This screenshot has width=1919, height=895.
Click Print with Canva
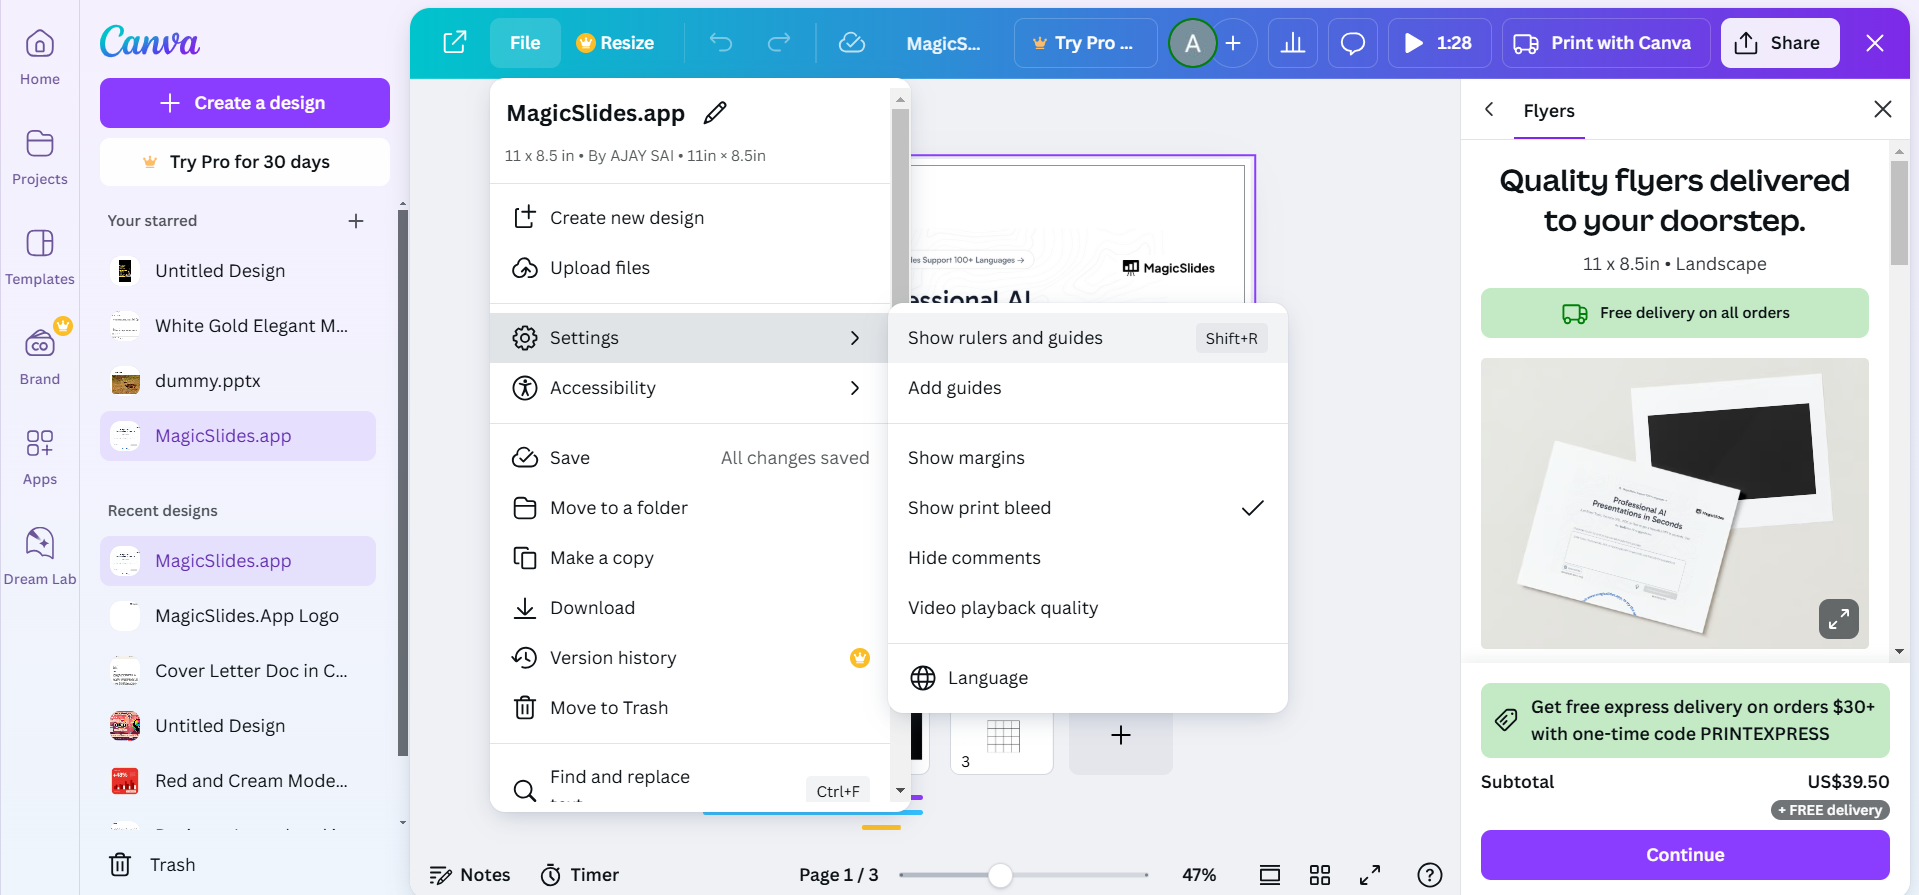[x=1606, y=43]
